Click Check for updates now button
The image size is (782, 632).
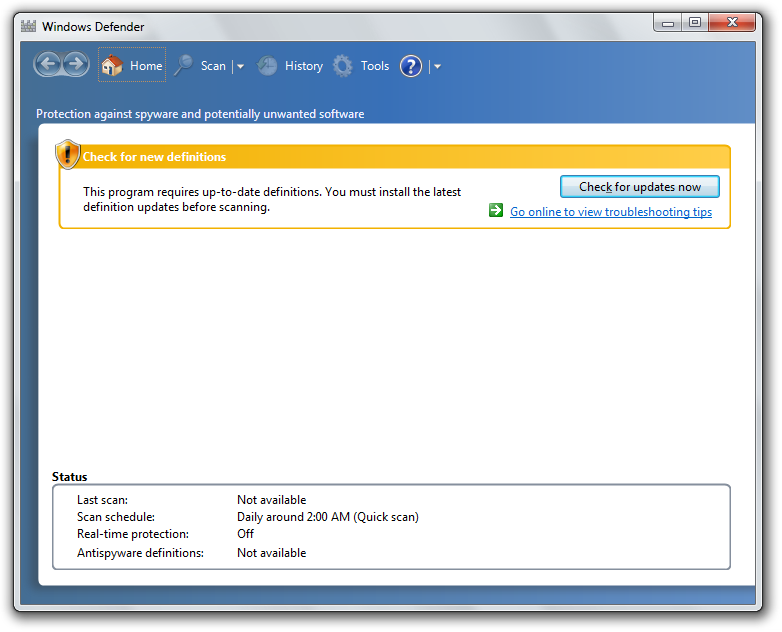pyautogui.click(x=639, y=187)
